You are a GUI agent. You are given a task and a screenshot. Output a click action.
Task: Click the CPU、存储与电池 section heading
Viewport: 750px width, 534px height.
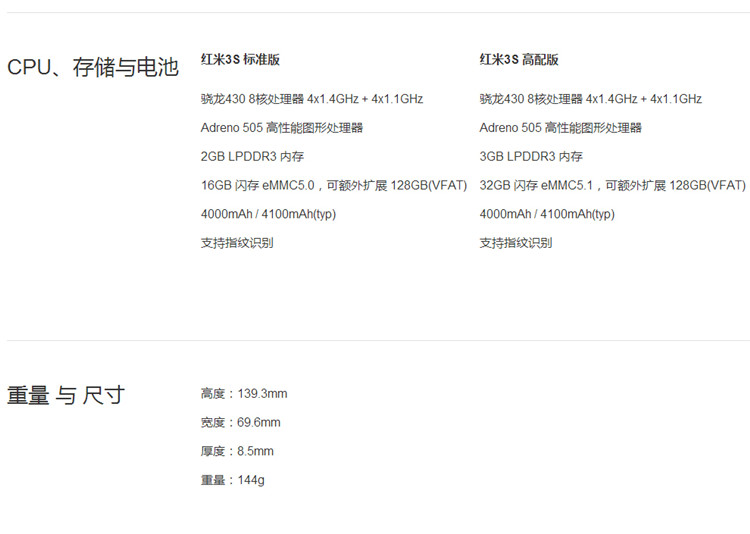(92, 67)
